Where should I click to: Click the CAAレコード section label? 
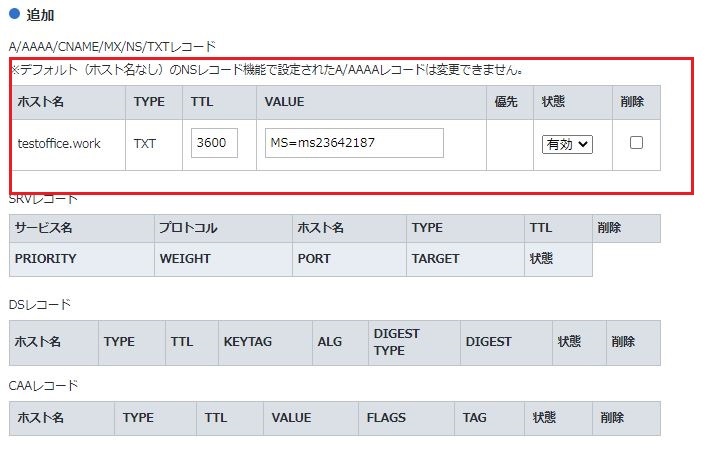coord(43,385)
